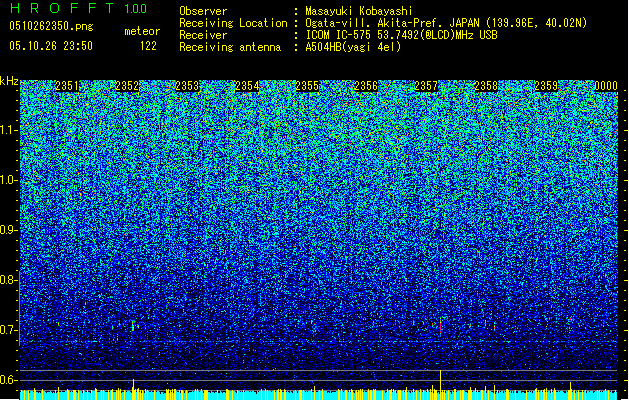Click the 1.1 kHz axis label
The image size is (629, 400).
pyautogui.click(x=8, y=130)
